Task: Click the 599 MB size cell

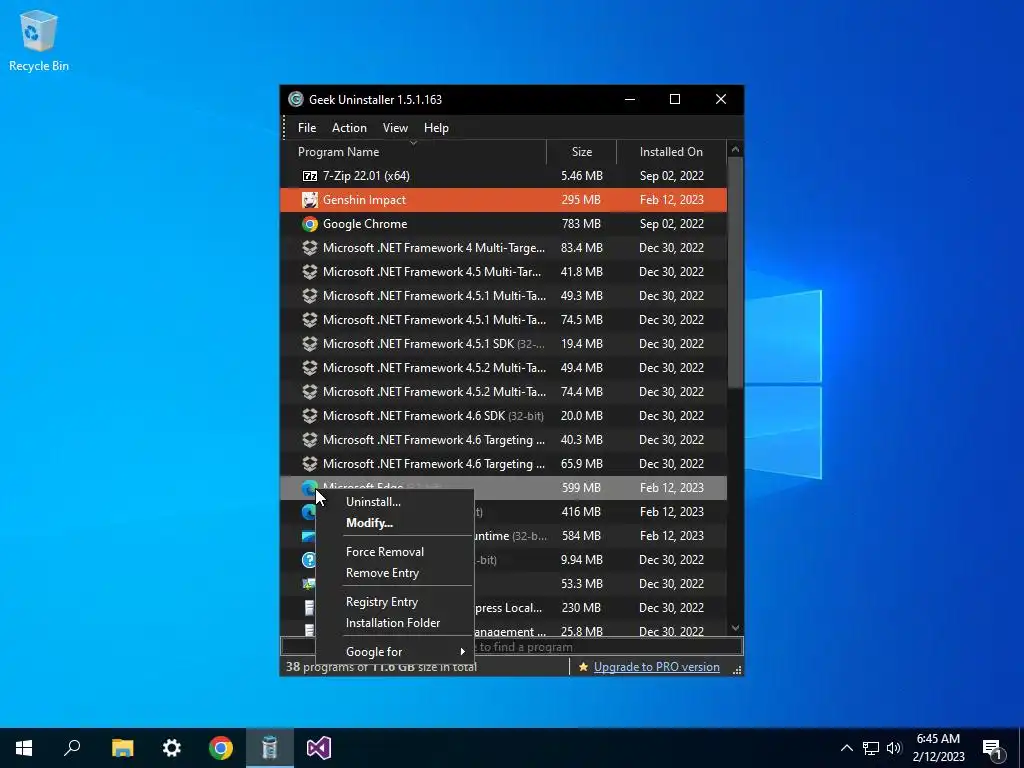Action: [581, 488]
